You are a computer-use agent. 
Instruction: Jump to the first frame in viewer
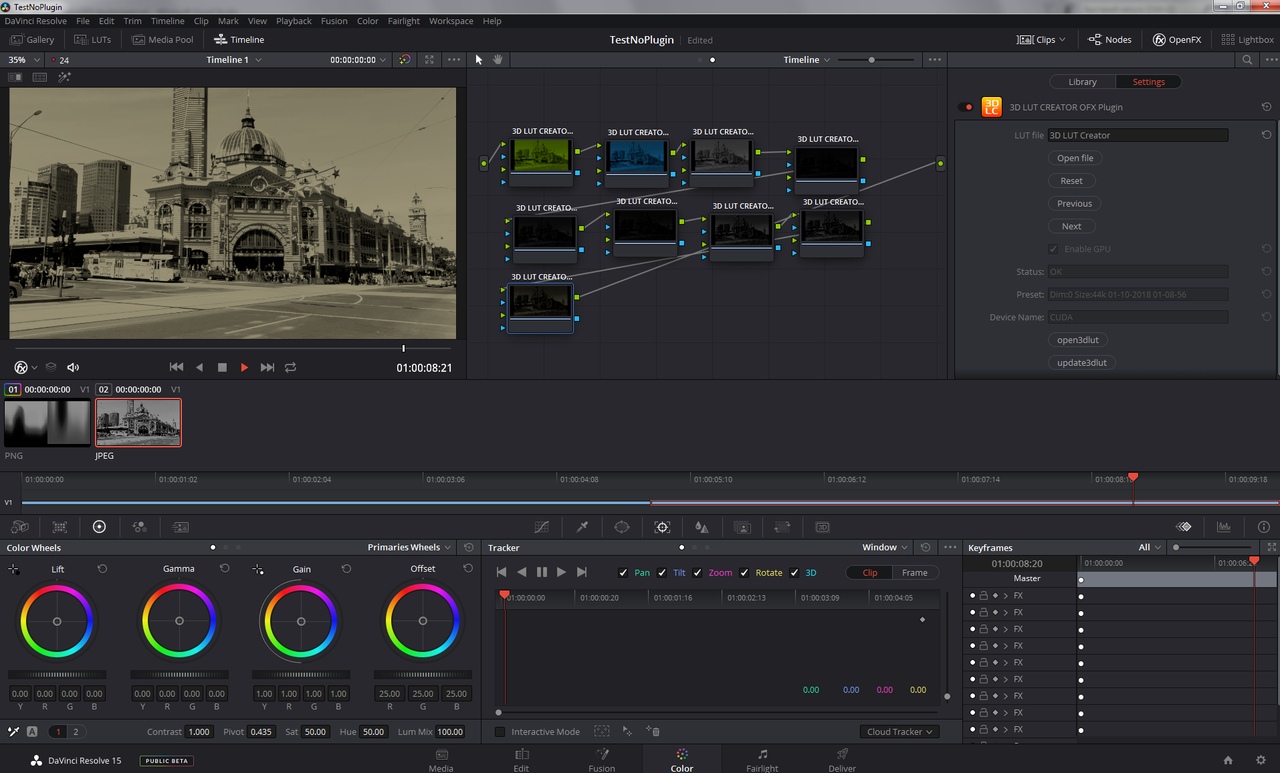(x=176, y=368)
